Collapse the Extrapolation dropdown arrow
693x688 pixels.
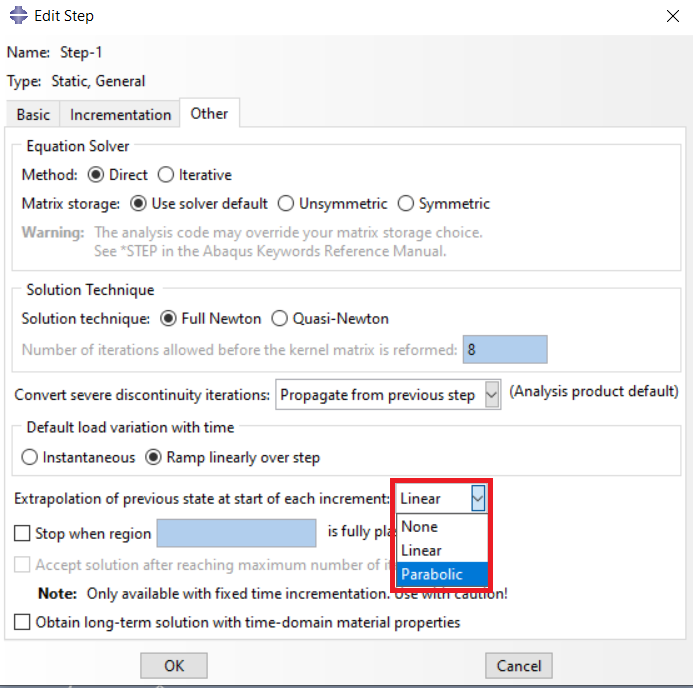point(478,498)
